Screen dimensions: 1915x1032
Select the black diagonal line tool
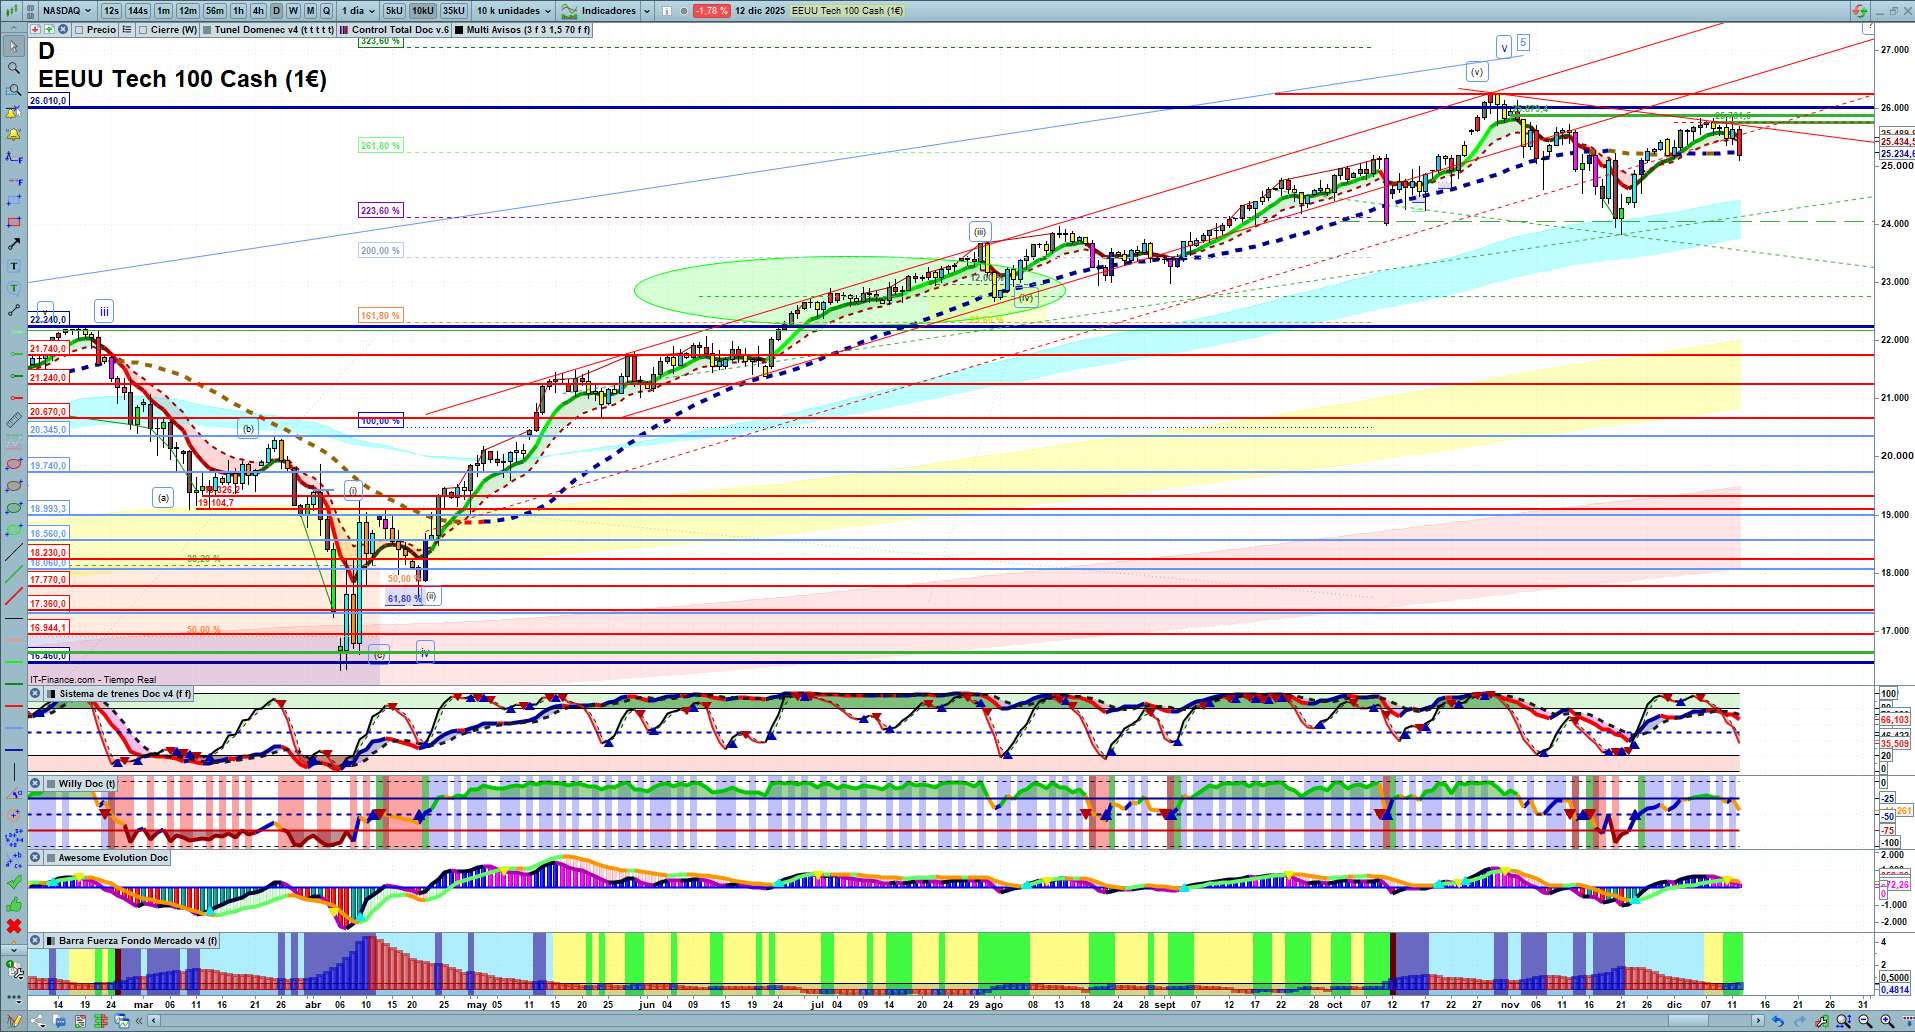click(x=14, y=552)
